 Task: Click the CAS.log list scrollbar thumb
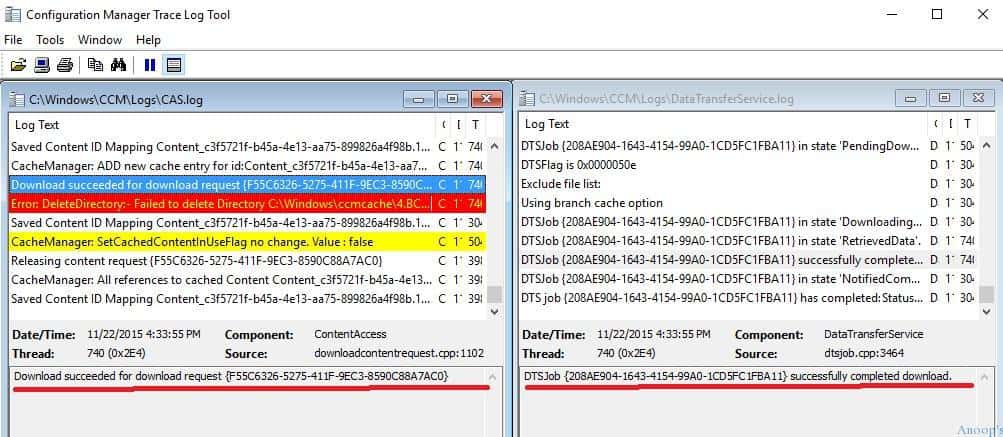point(494,294)
